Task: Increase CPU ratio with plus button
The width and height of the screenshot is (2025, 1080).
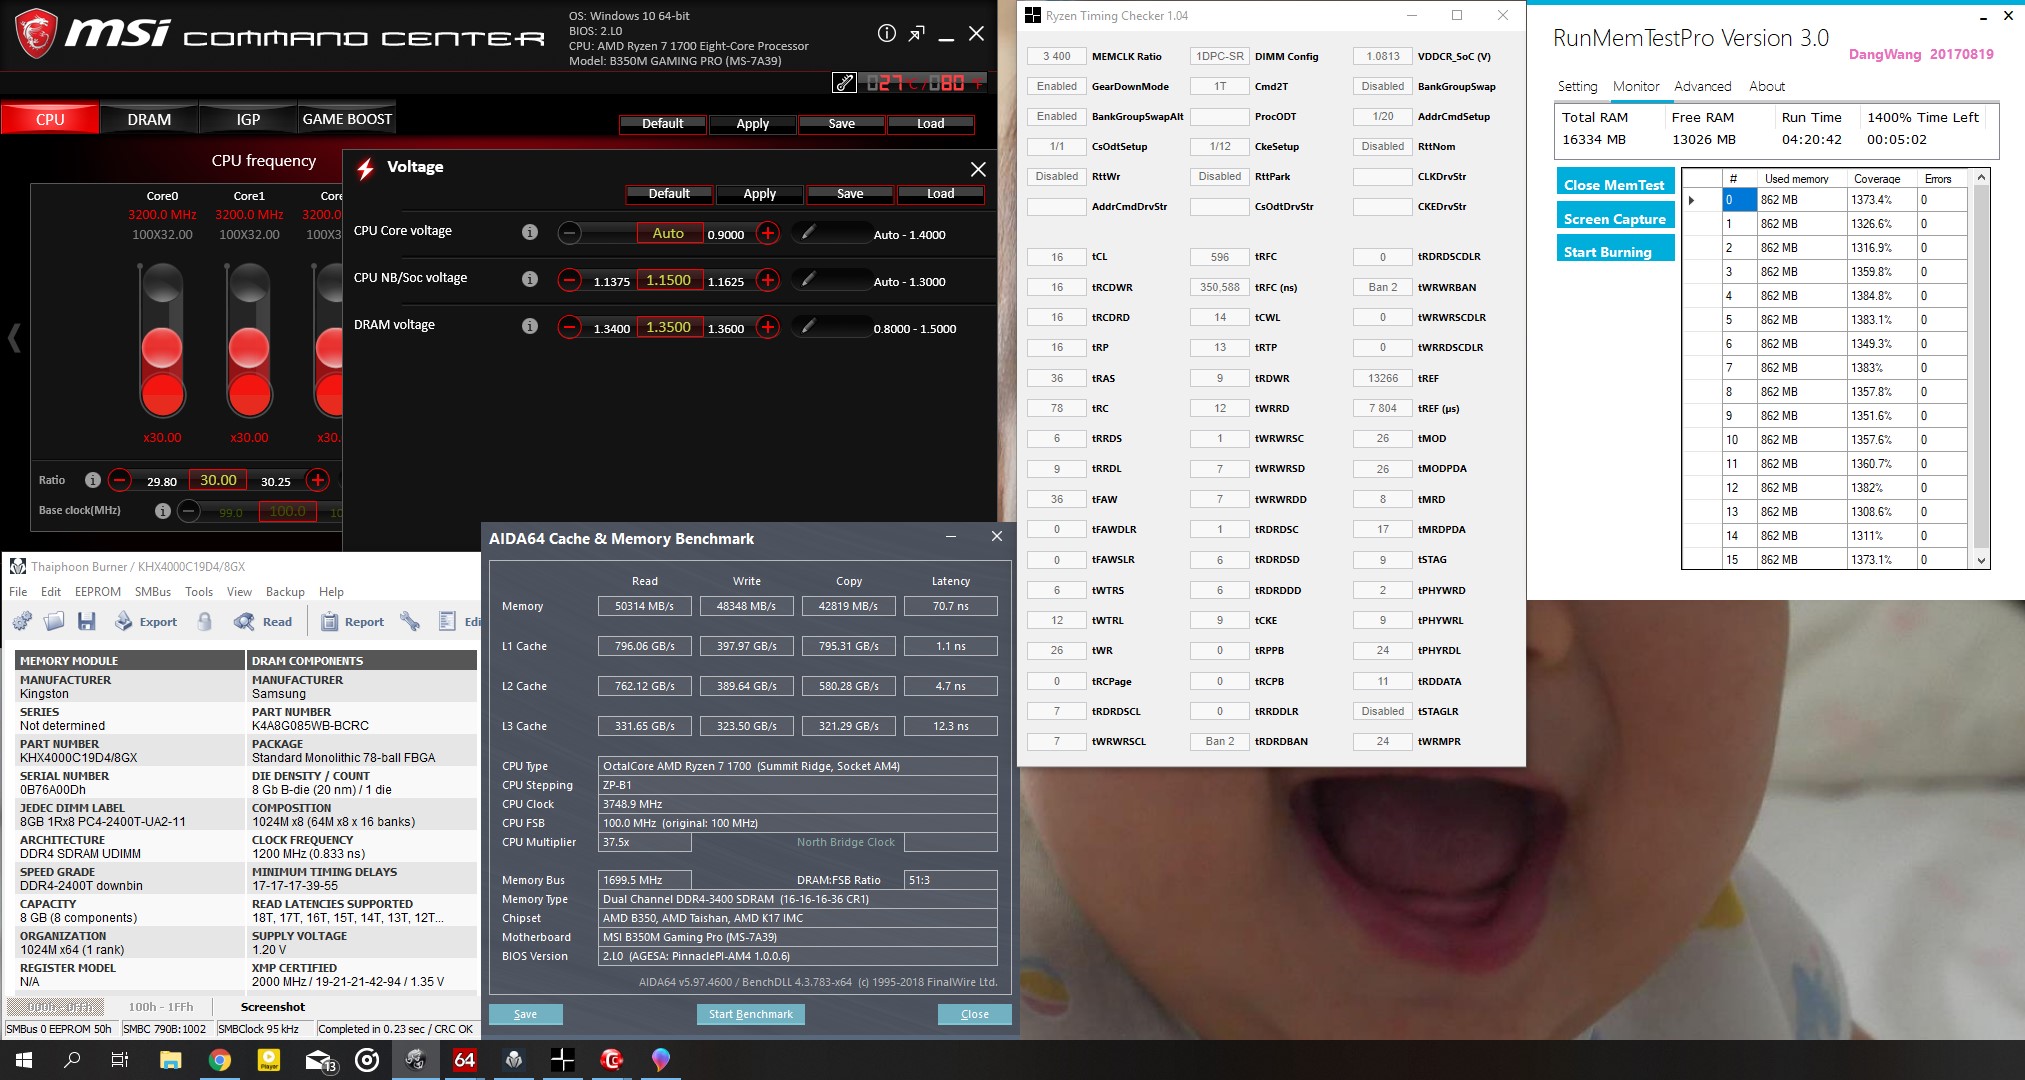Action: [x=318, y=480]
